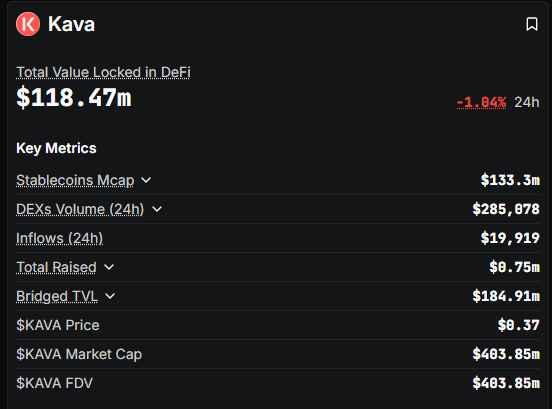
Task: Click the Key Metrics heading
Action: click(x=56, y=148)
